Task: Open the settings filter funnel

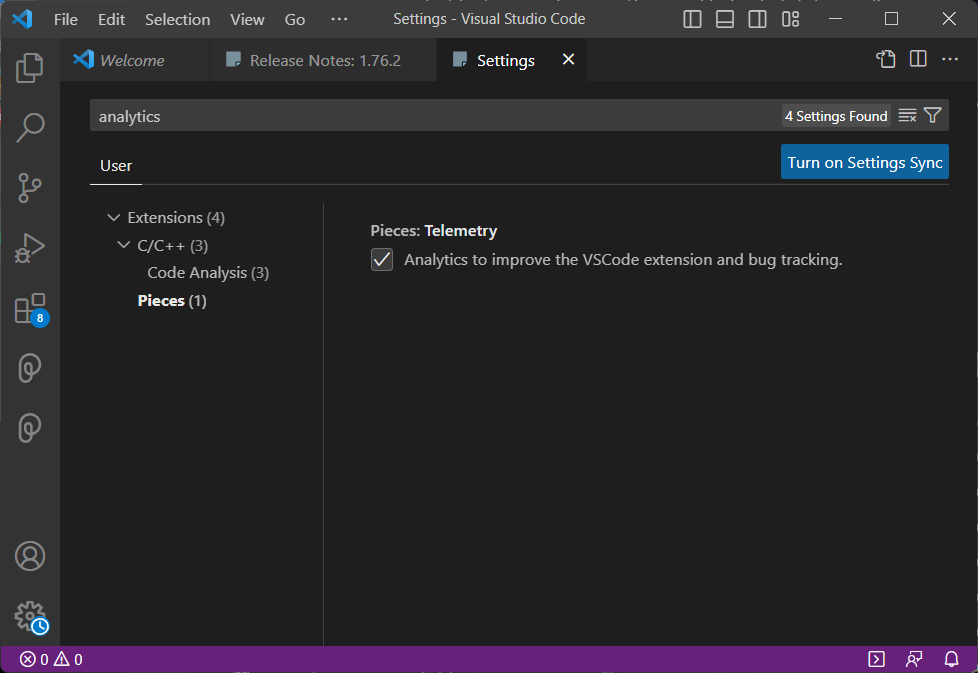Action: (x=932, y=116)
